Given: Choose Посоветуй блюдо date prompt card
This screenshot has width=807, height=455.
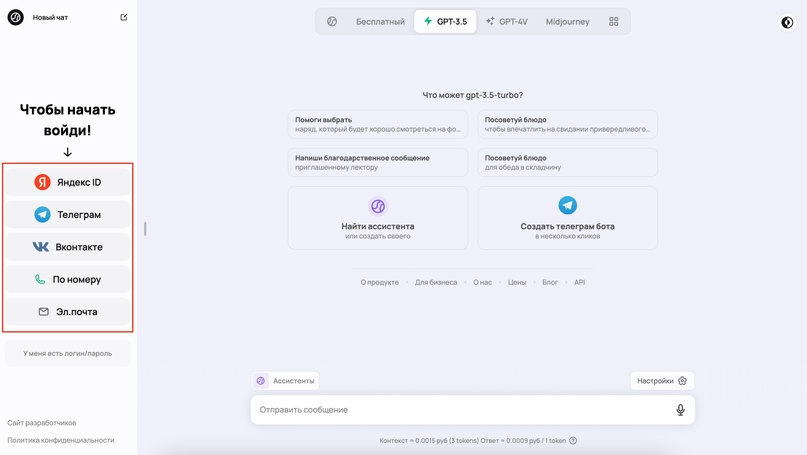Looking at the screenshot, I should pyautogui.click(x=567, y=124).
